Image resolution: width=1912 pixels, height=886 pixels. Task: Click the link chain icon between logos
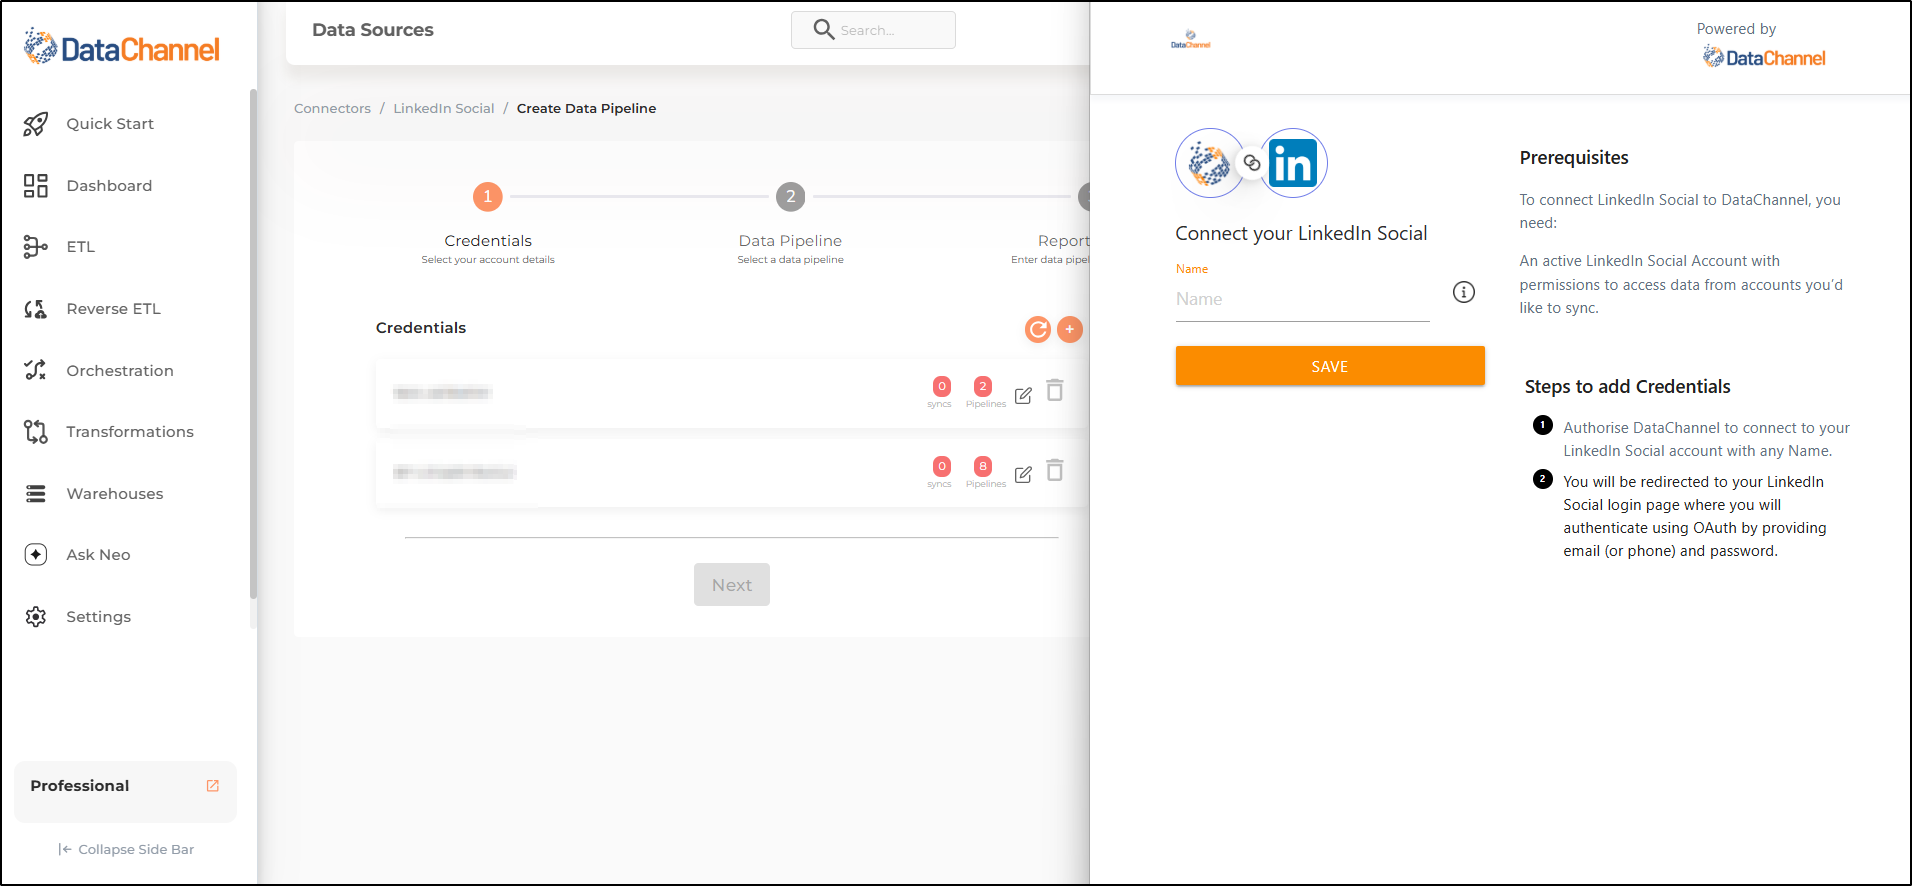(1252, 163)
